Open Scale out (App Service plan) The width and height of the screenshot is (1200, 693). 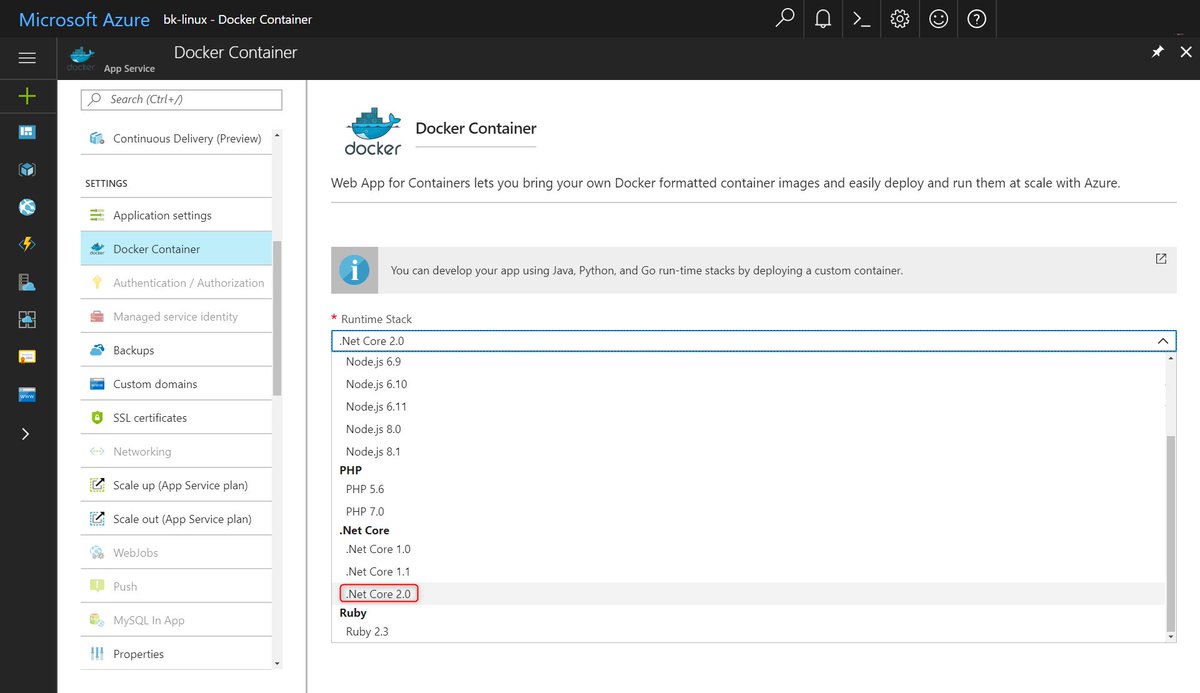point(176,519)
